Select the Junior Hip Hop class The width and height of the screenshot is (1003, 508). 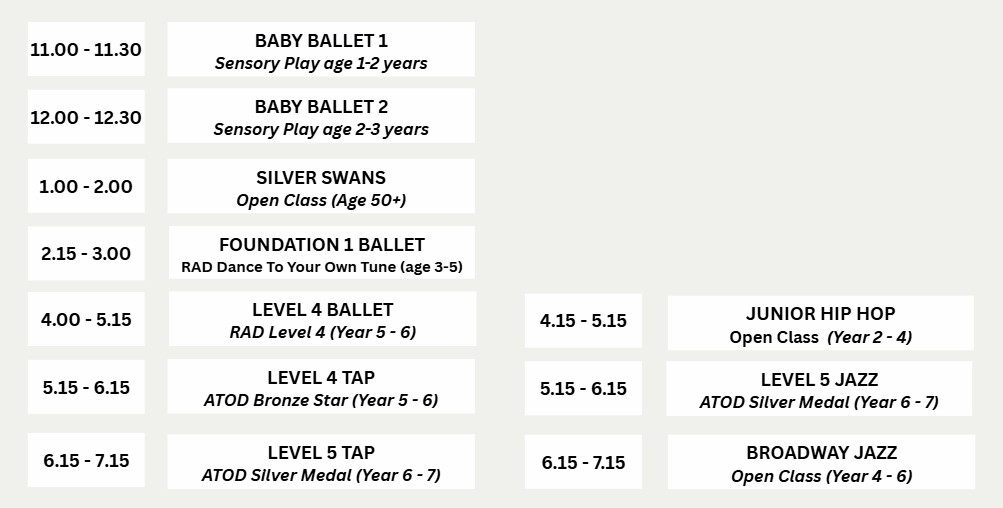click(820, 324)
